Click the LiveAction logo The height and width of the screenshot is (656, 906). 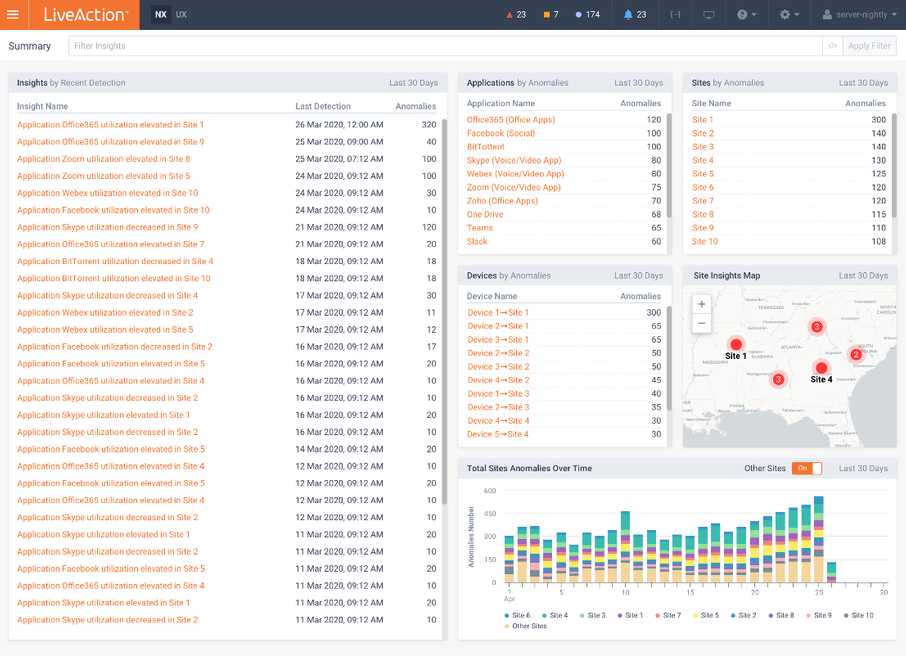tap(86, 14)
